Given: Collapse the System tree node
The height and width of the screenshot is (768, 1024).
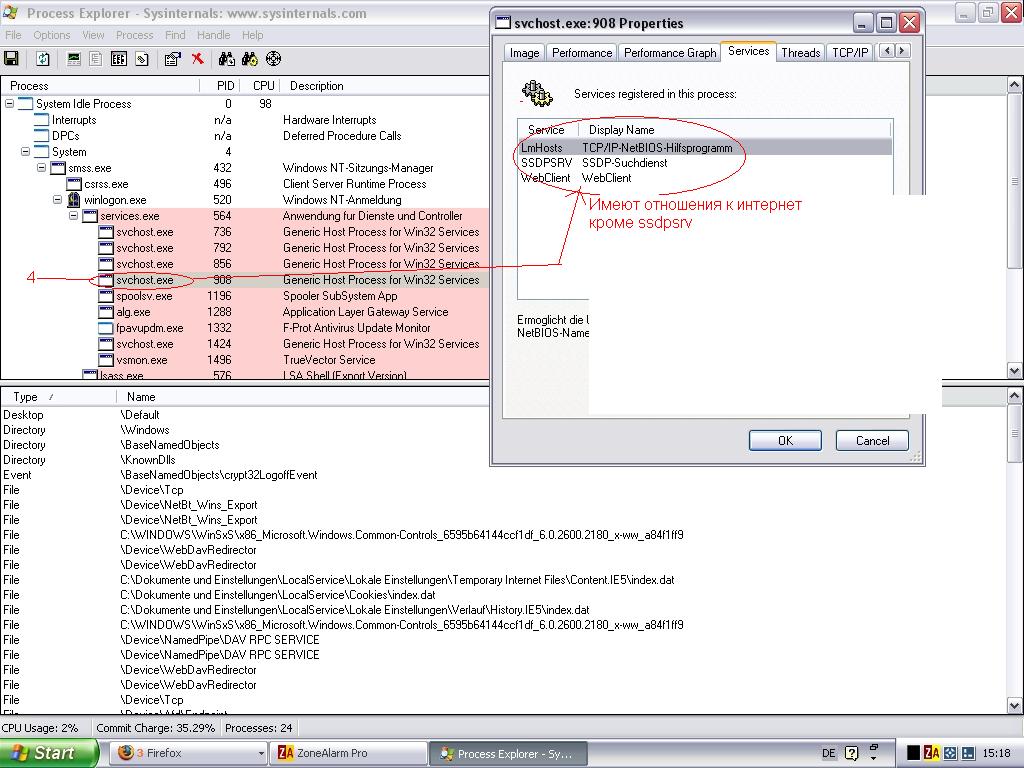Looking at the screenshot, I should pos(25,152).
